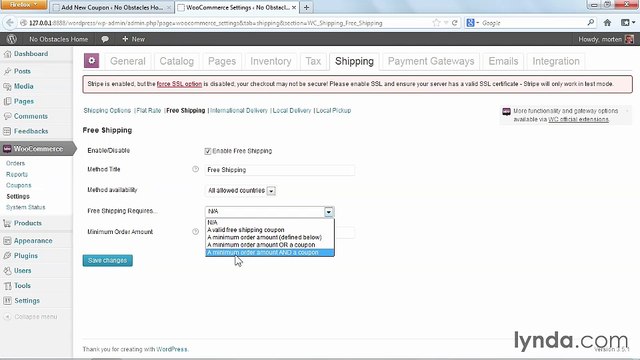Image resolution: width=640 pixels, height=360 pixels.
Task: Click Method Title help icon
Action: (195, 169)
